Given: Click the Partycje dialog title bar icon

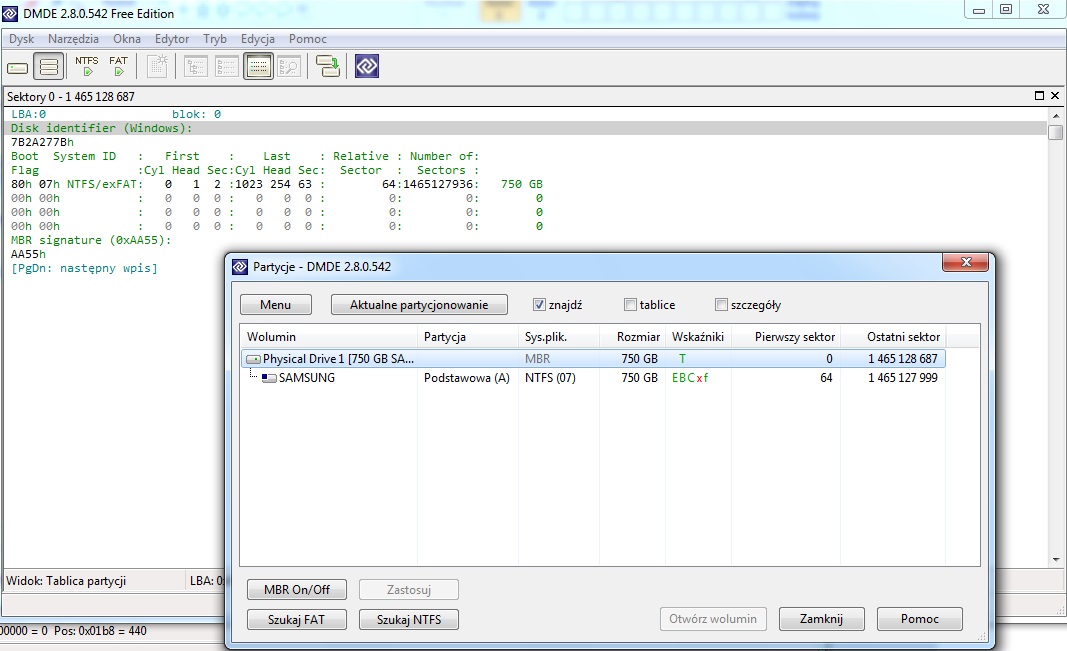Looking at the screenshot, I should (x=240, y=267).
